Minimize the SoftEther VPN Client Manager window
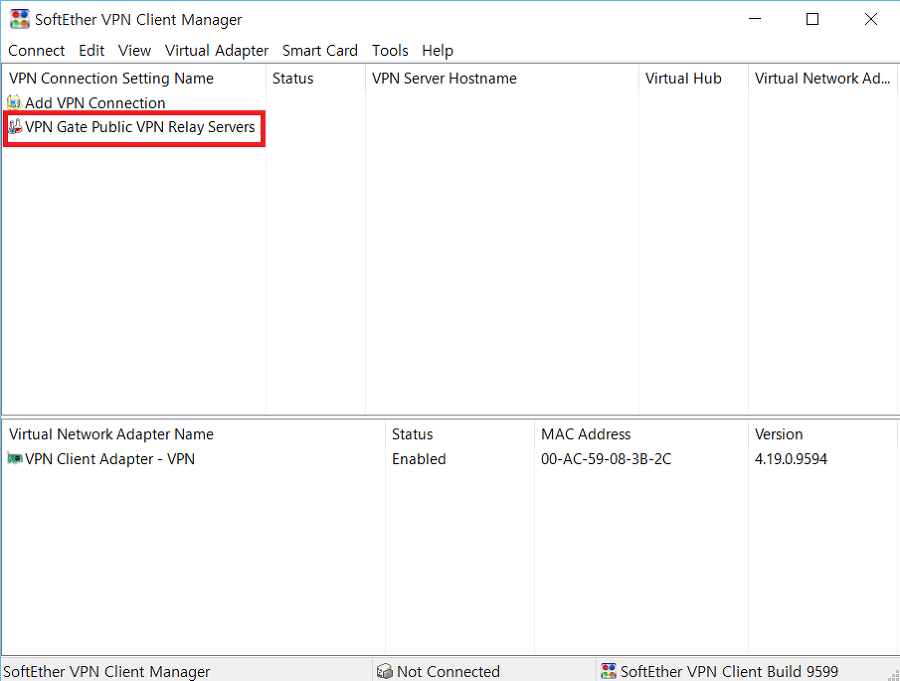900x681 pixels. pos(755,19)
